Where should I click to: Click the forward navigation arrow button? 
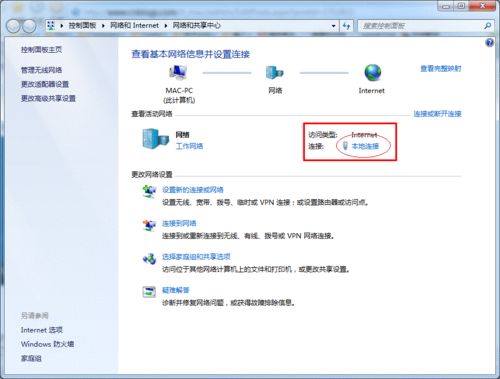click(29, 26)
